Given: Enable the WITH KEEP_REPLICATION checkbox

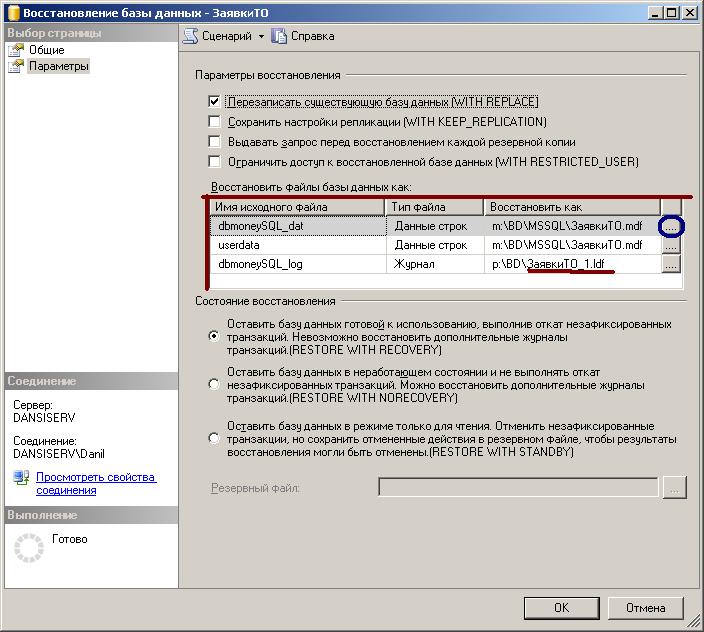Looking at the screenshot, I should tap(214, 122).
